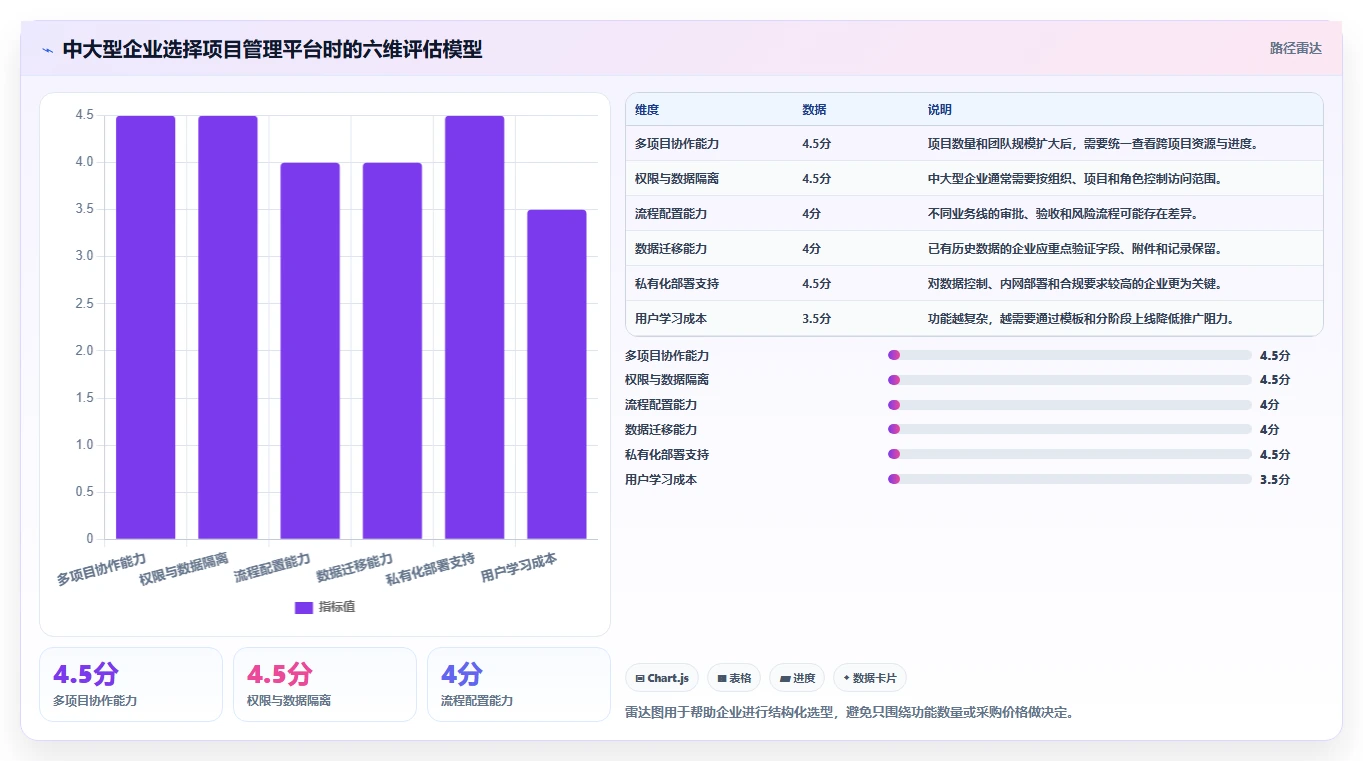Viewport: 1363px width, 761px height.
Task: Click the 数据卡片 tag chip
Action: (x=870, y=678)
